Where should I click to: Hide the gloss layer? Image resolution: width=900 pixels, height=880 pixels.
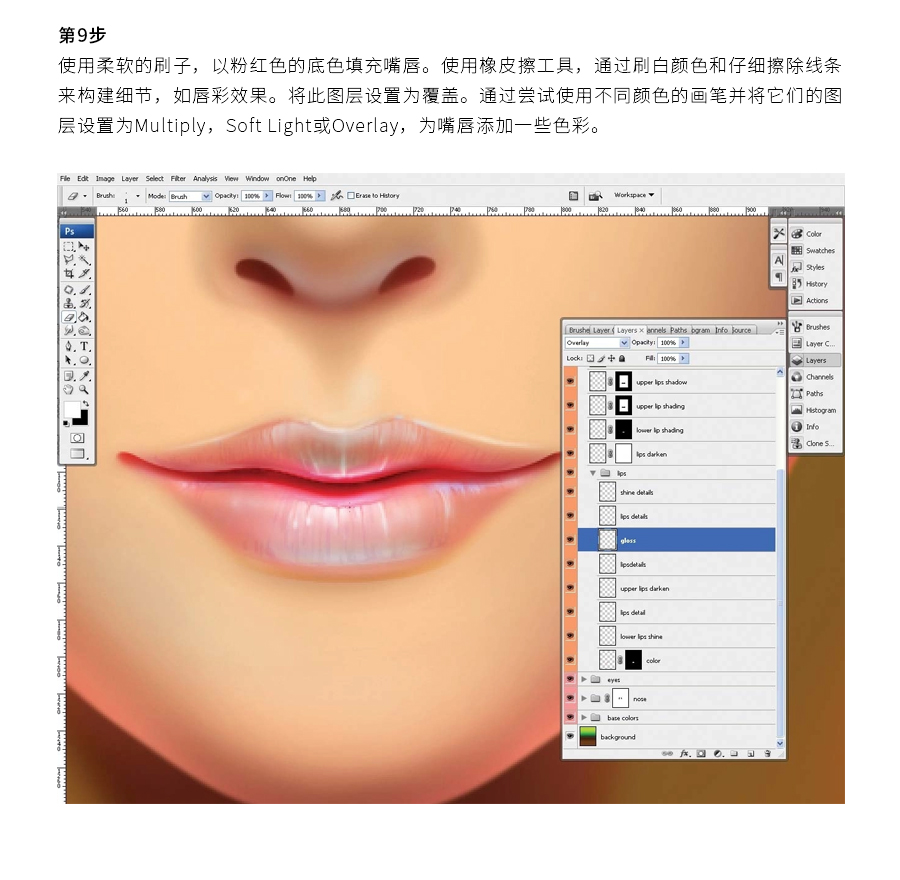point(571,540)
